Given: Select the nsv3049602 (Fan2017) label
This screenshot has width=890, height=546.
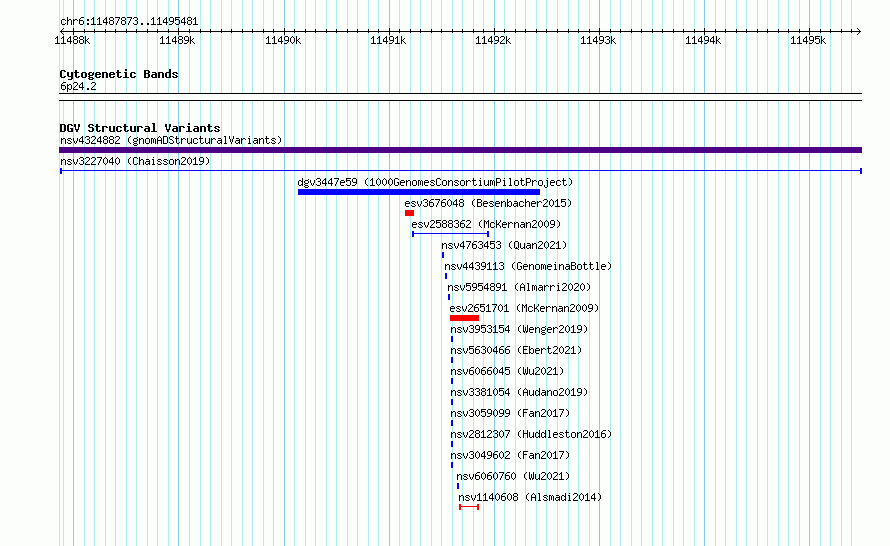Looking at the screenshot, I should click(510, 455).
